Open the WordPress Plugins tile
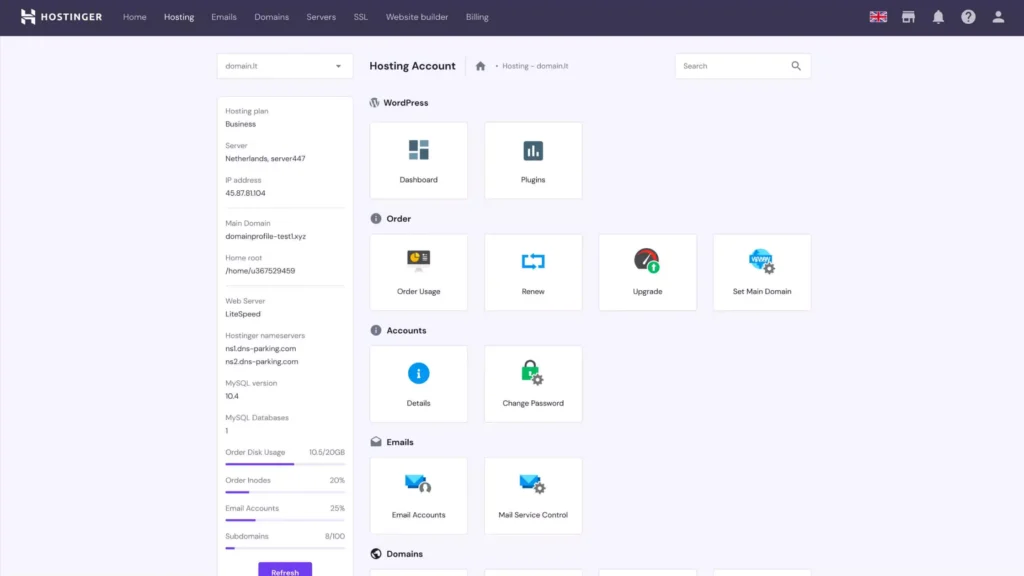 [533, 160]
